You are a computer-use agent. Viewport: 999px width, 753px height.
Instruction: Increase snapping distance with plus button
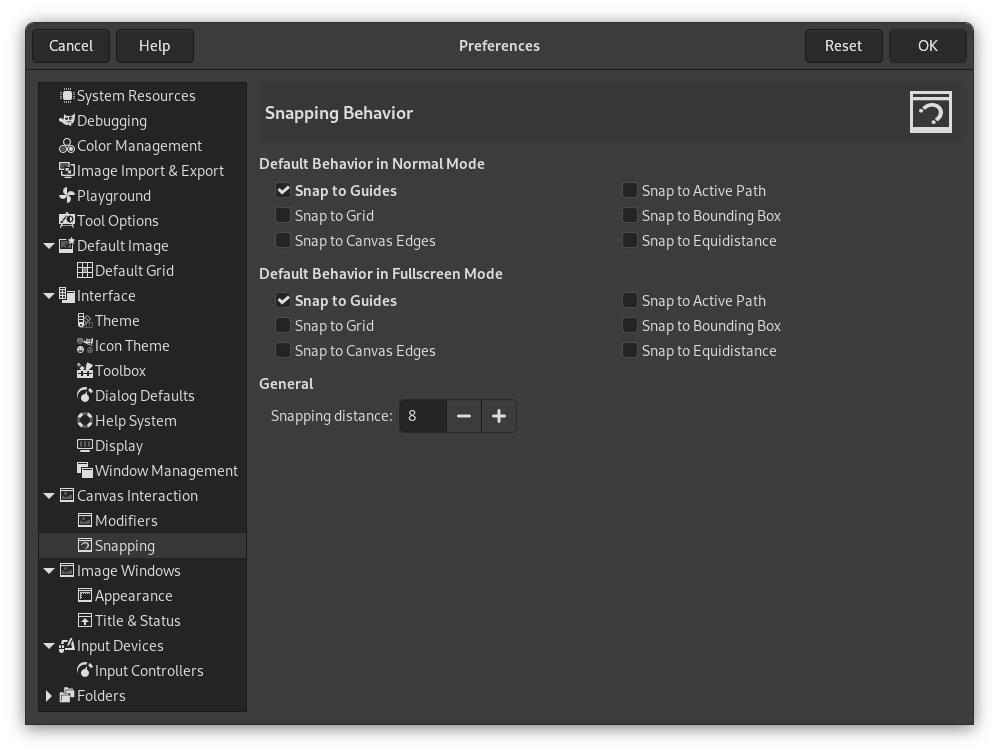(x=498, y=415)
